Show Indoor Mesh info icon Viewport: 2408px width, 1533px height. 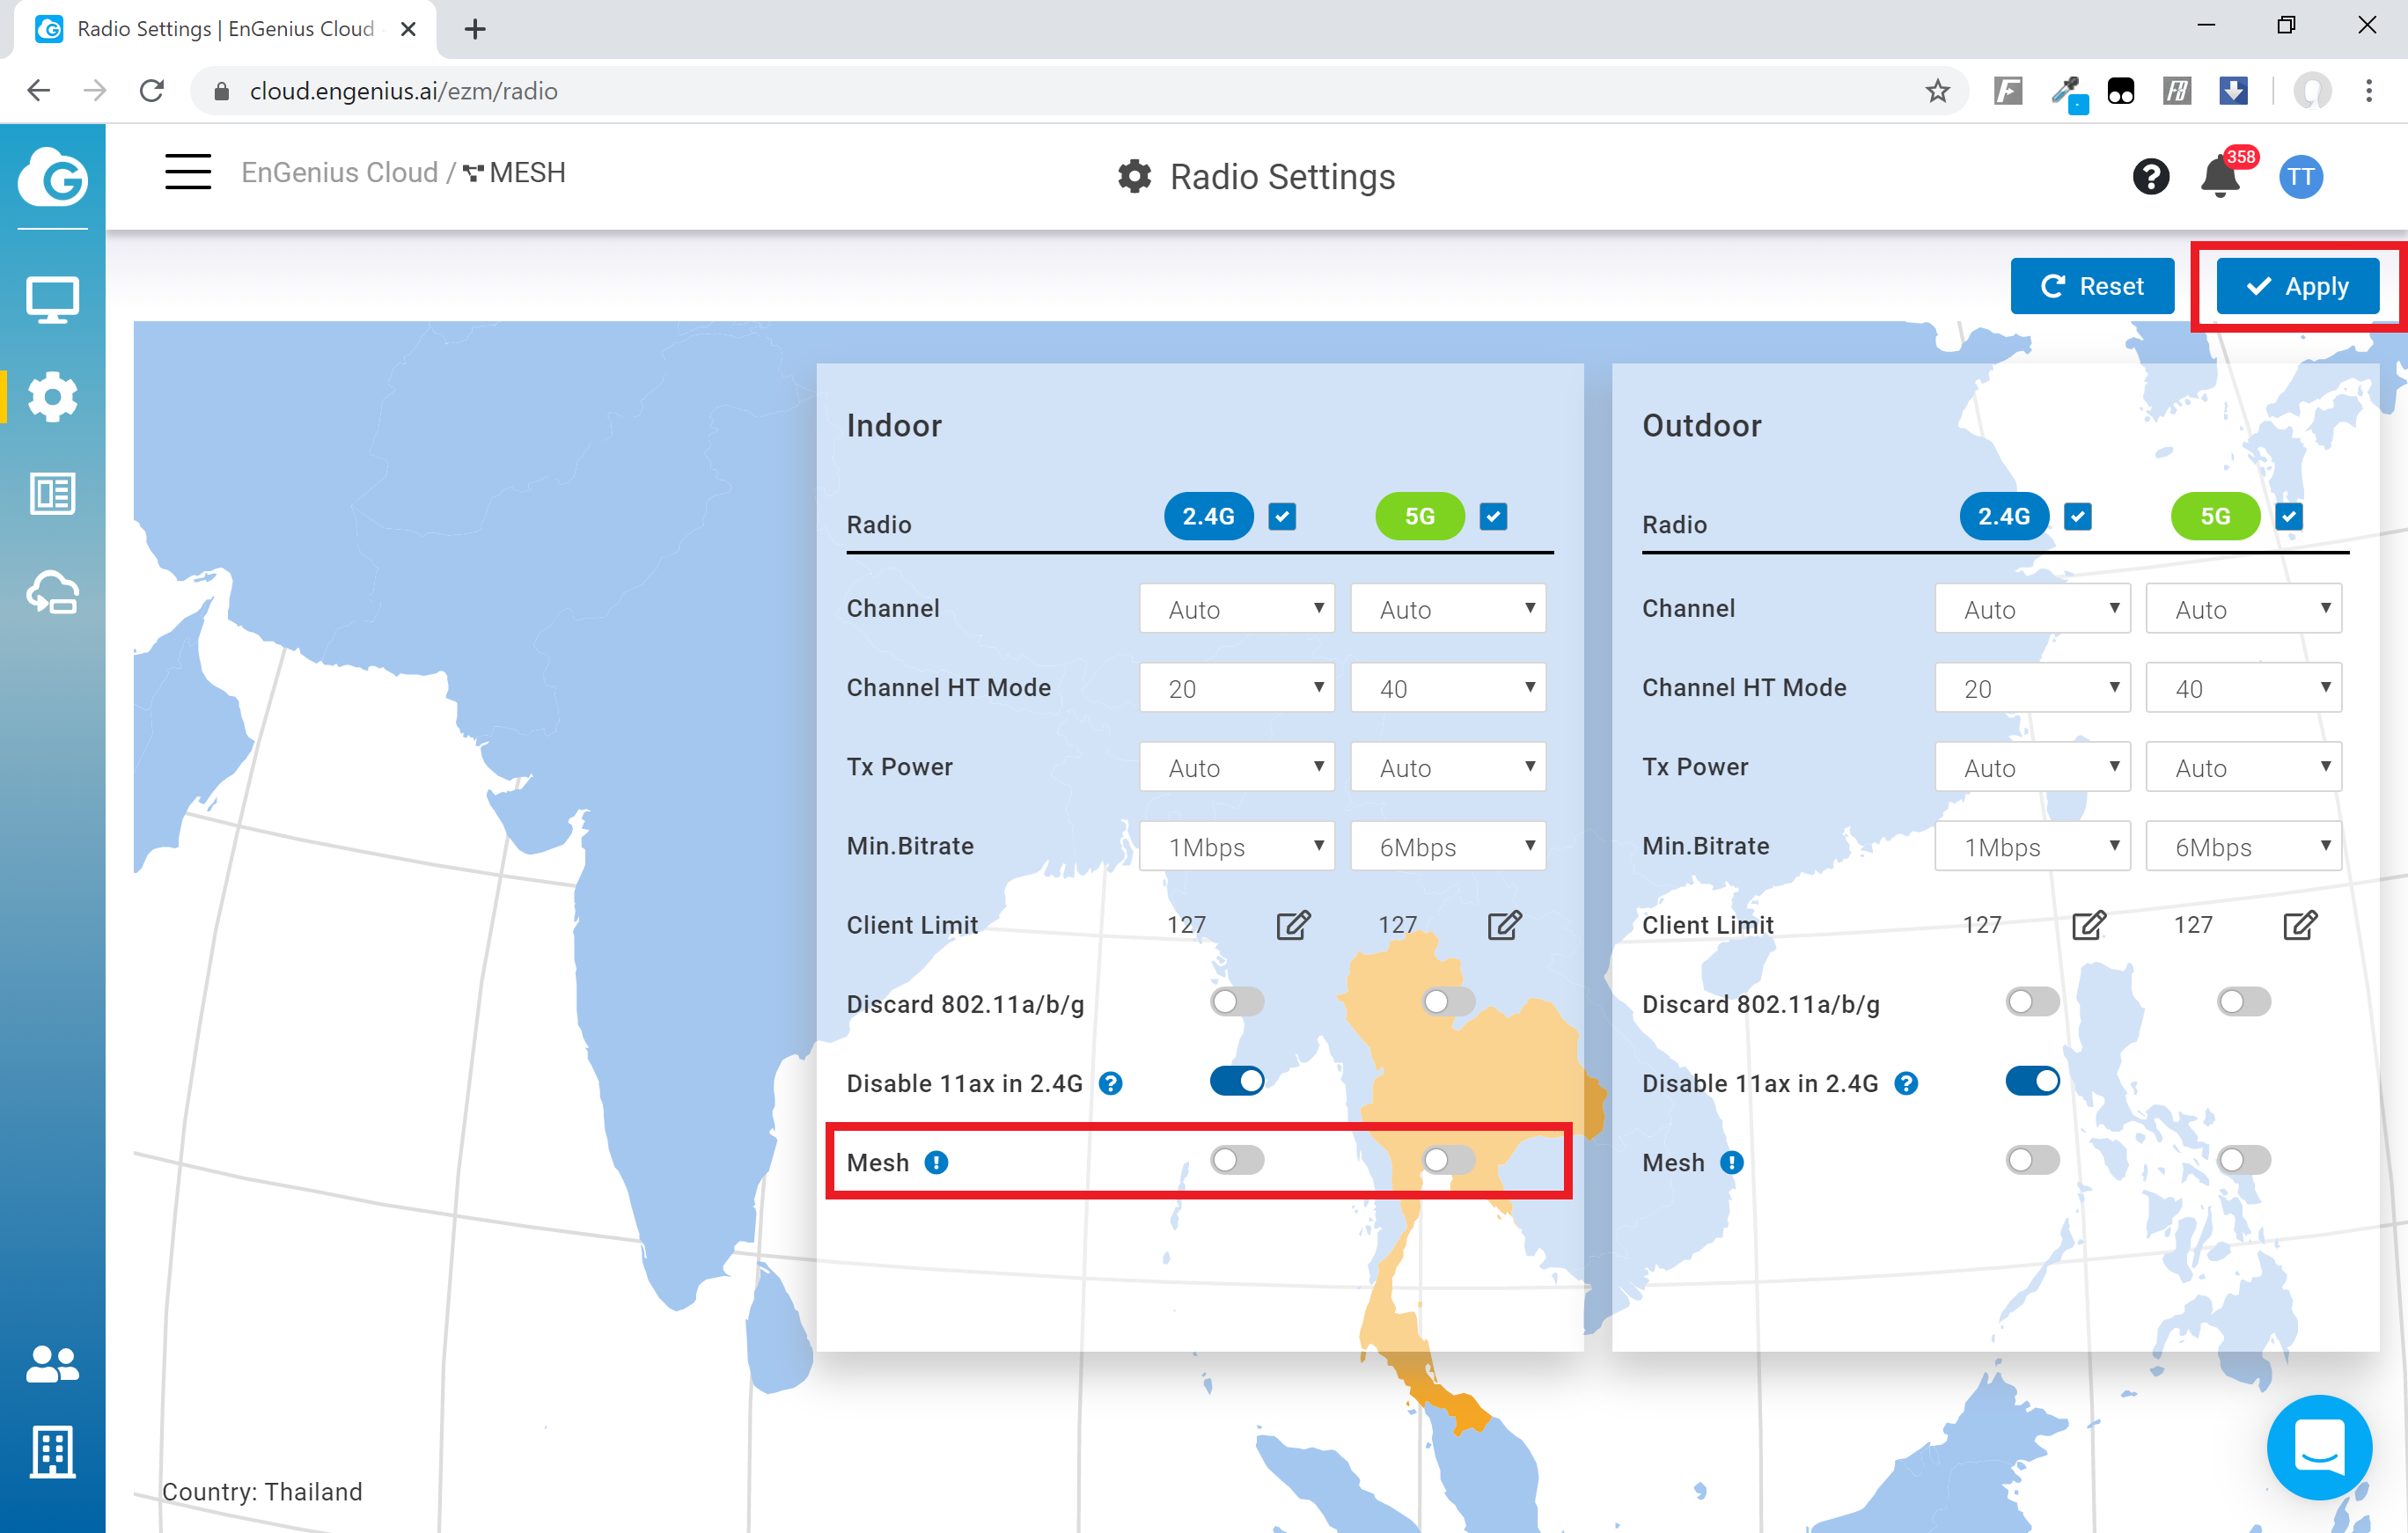tap(936, 1162)
